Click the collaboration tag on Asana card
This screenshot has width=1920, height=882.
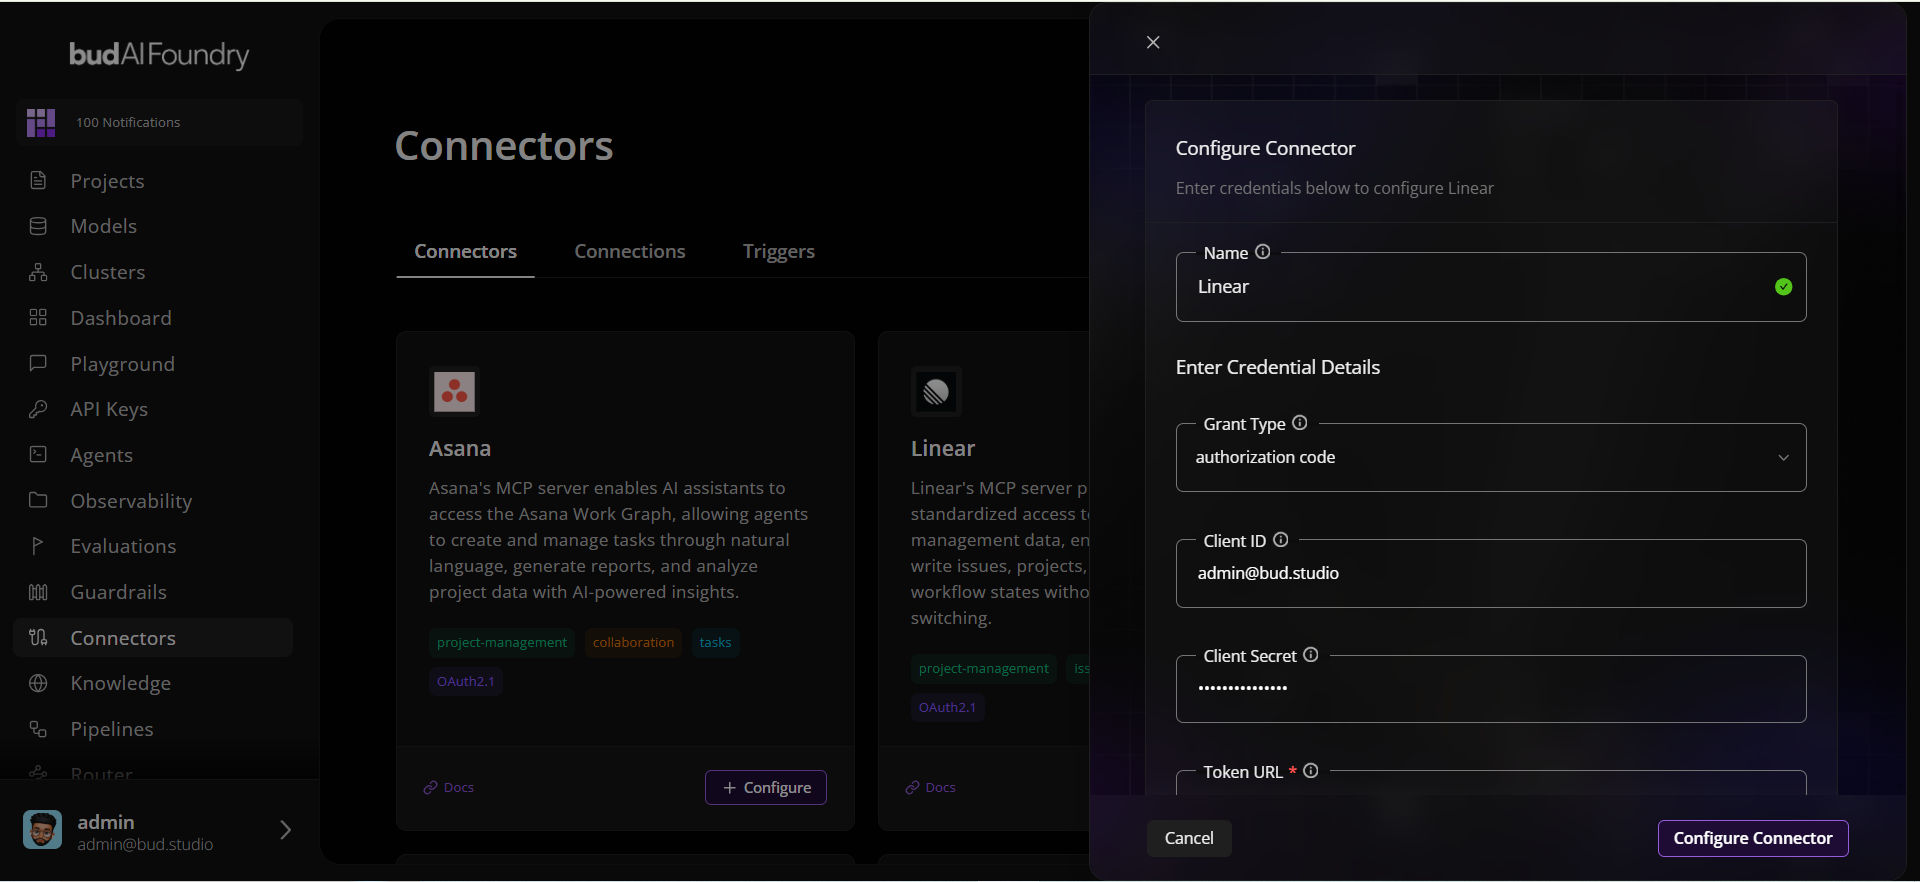click(634, 643)
